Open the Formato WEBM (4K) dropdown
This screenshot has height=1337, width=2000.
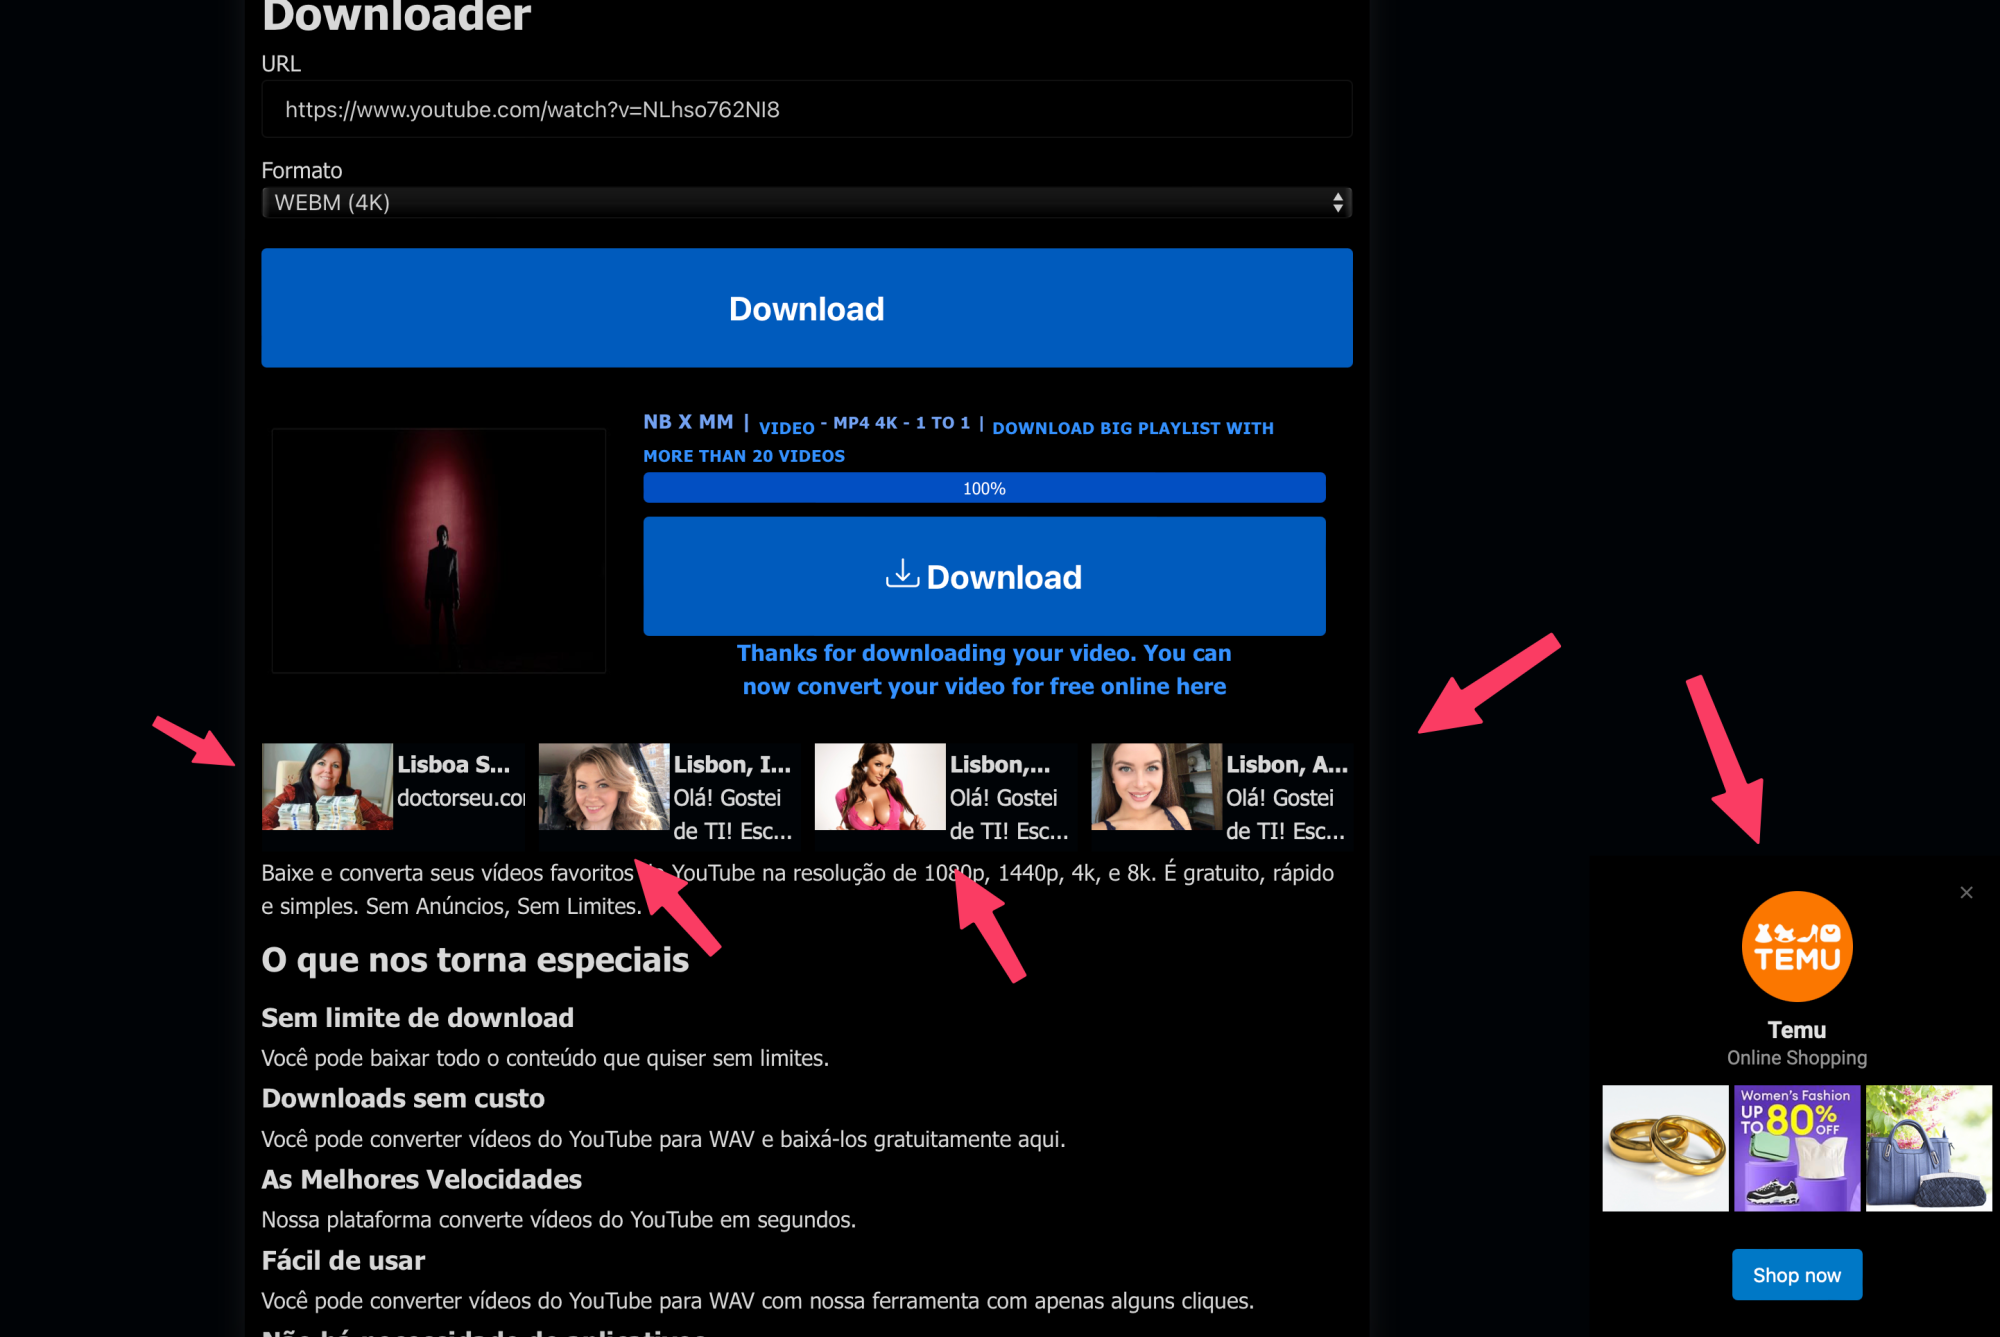(805, 203)
